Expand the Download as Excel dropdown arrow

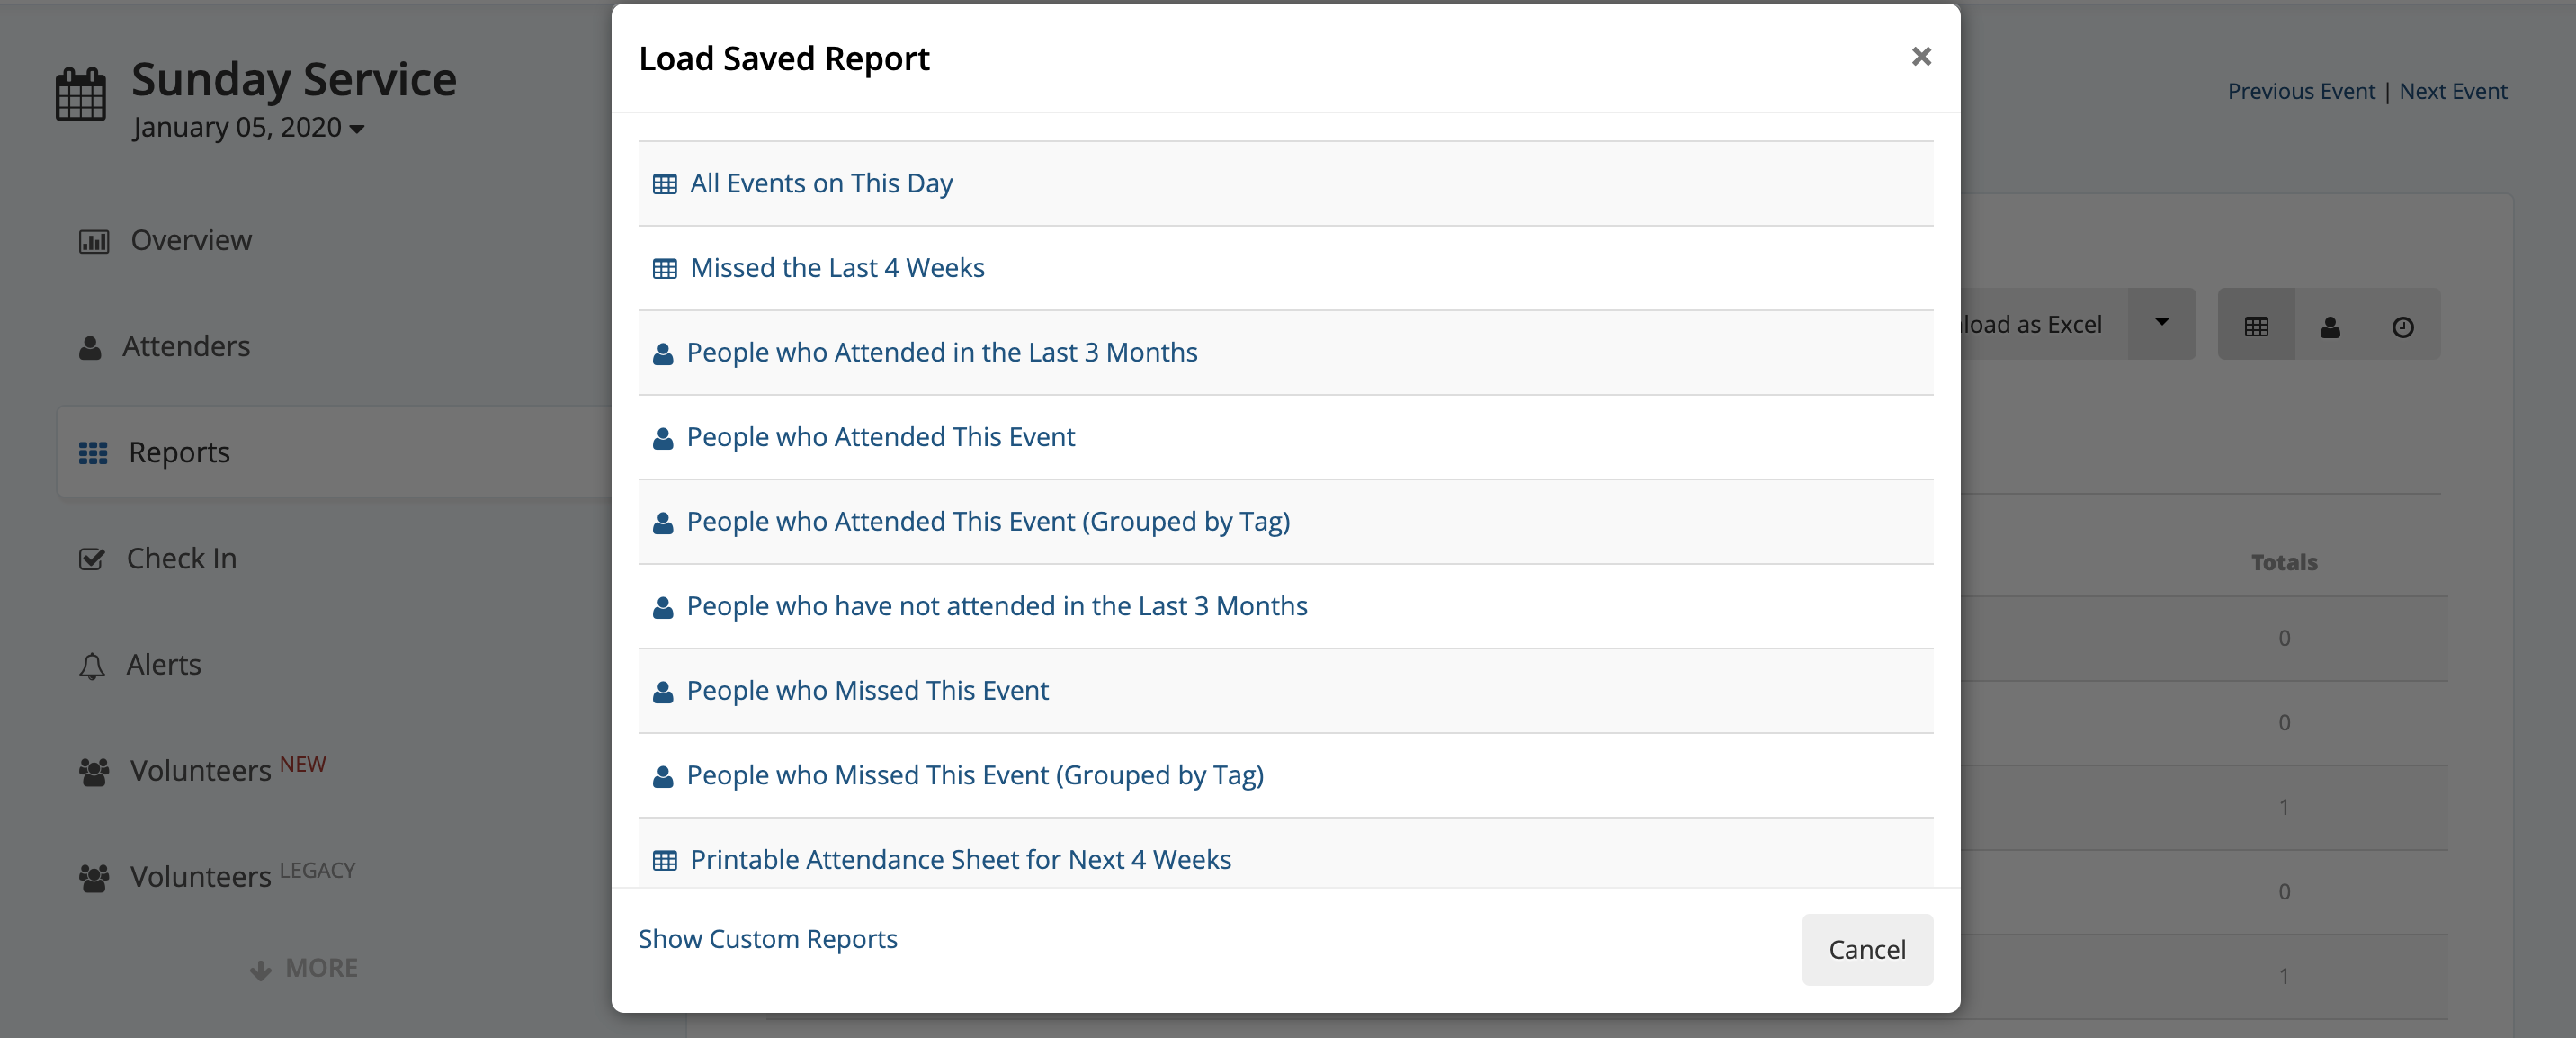tap(2161, 323)
